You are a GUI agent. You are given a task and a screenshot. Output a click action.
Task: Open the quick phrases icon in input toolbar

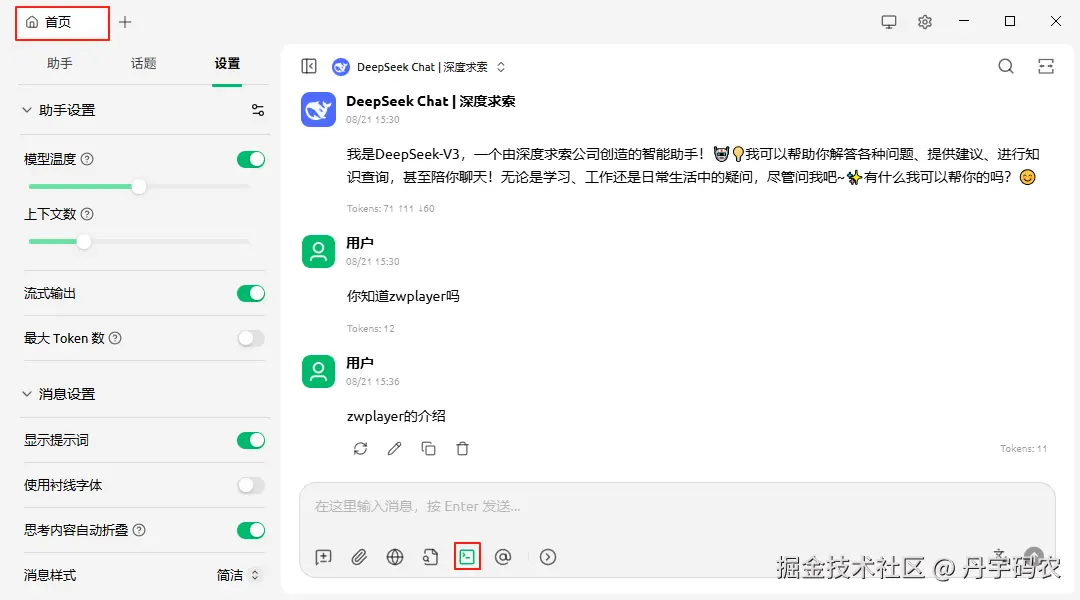coord(323,557)
